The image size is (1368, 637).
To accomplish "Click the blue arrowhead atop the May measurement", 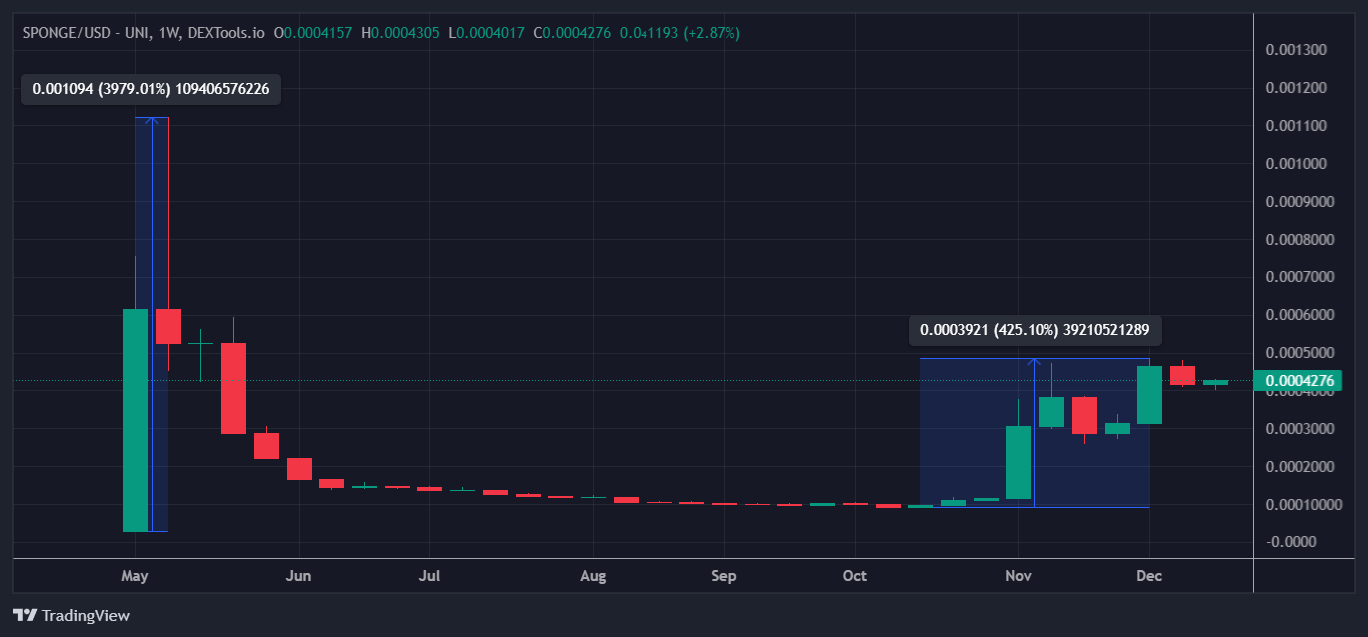I will (x=152, y=121).
